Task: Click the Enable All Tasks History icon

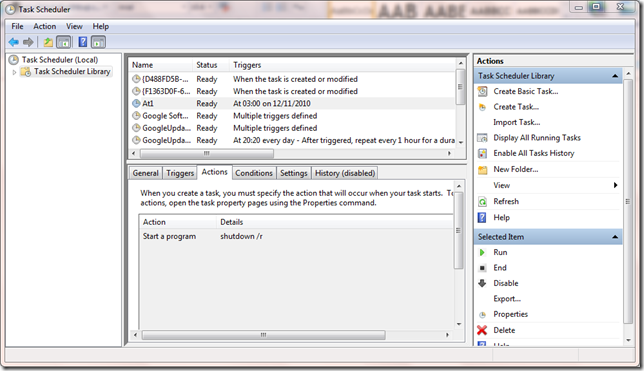Action: pyautogui.click(x=483, y=153)
